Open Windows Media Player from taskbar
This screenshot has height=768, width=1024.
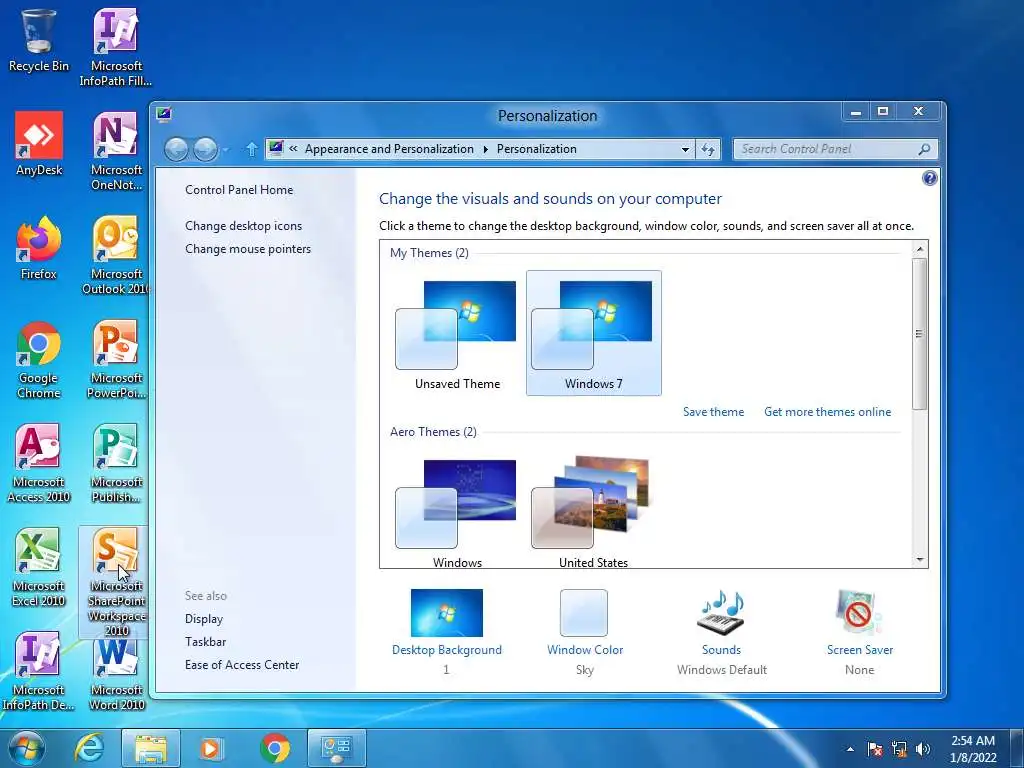[210, 748]
